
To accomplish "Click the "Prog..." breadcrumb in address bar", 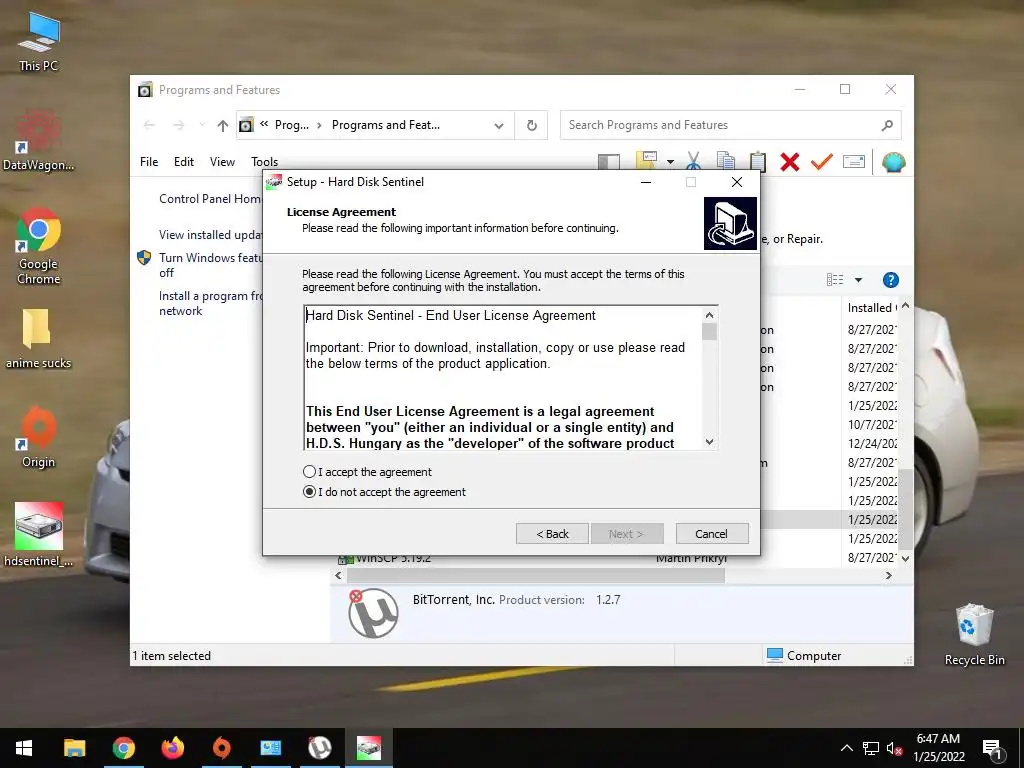I will [291, 125].
